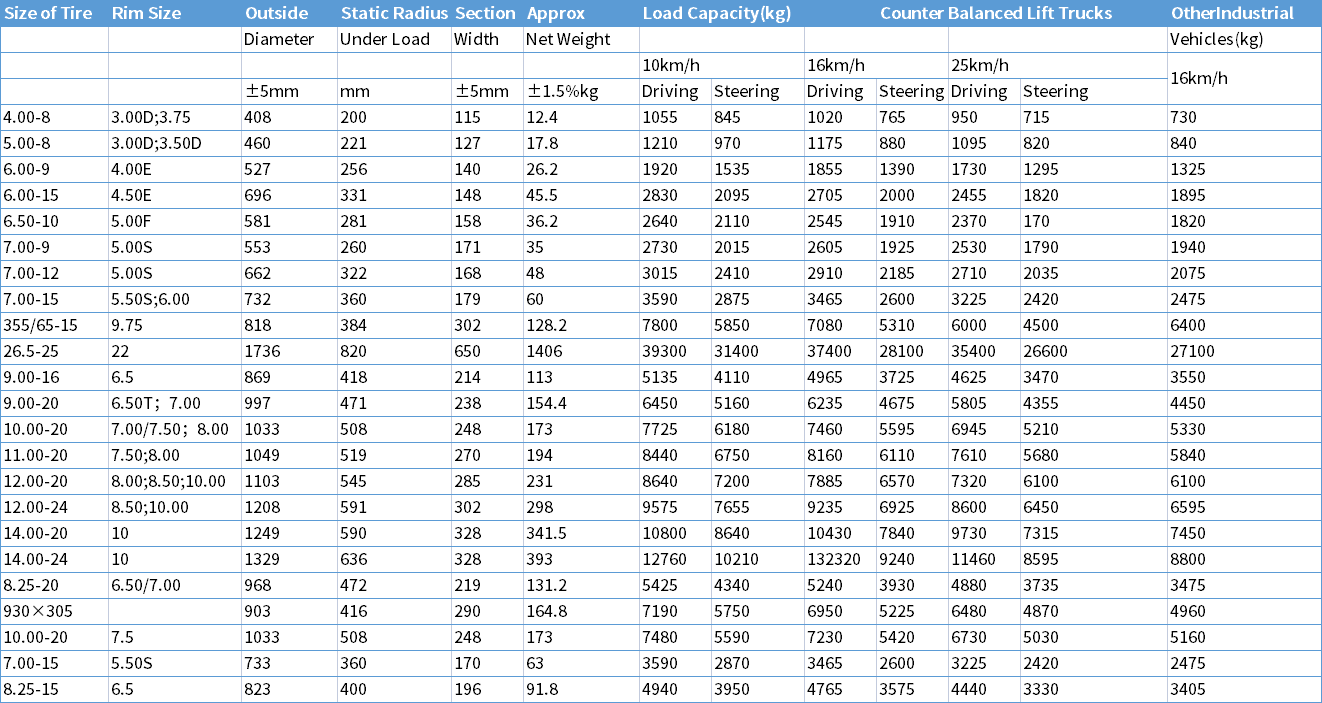Select rim size '6.50/7.00'

147,586
